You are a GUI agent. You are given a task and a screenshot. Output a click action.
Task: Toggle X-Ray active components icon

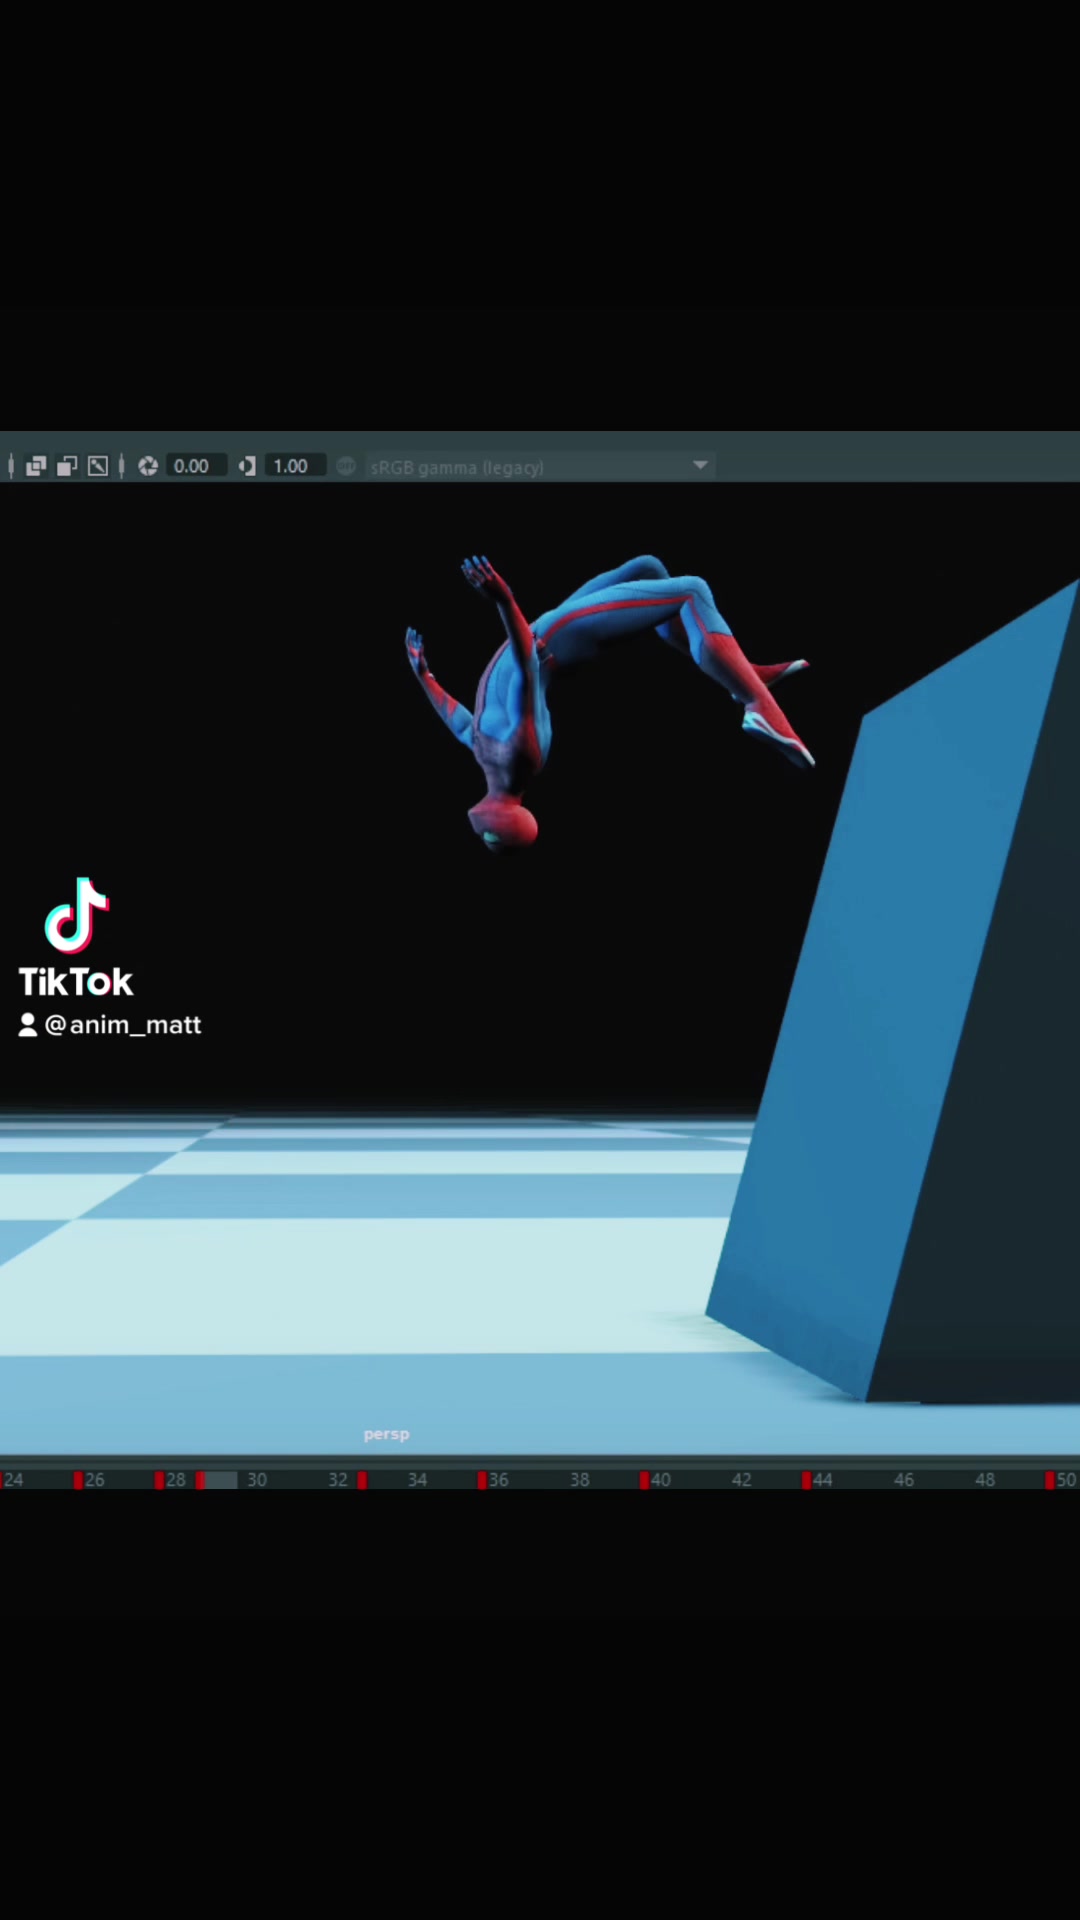[67, 466]
